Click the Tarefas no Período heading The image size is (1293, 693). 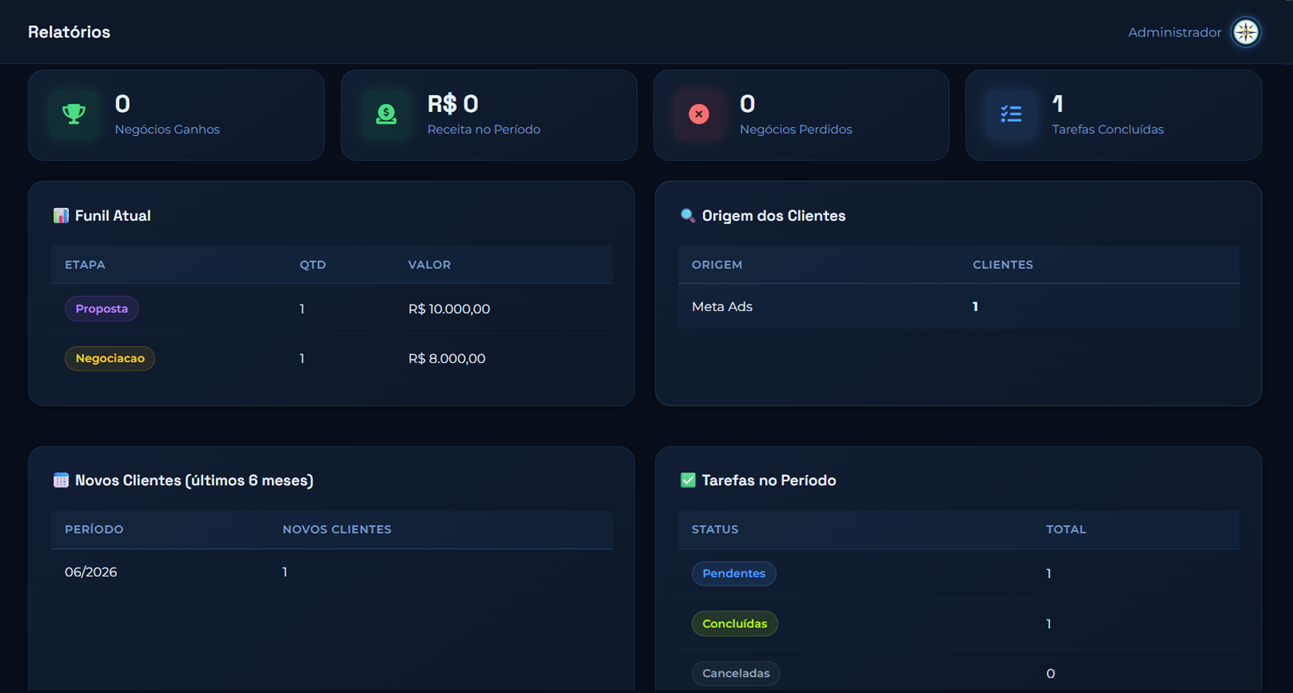[769, 481]
